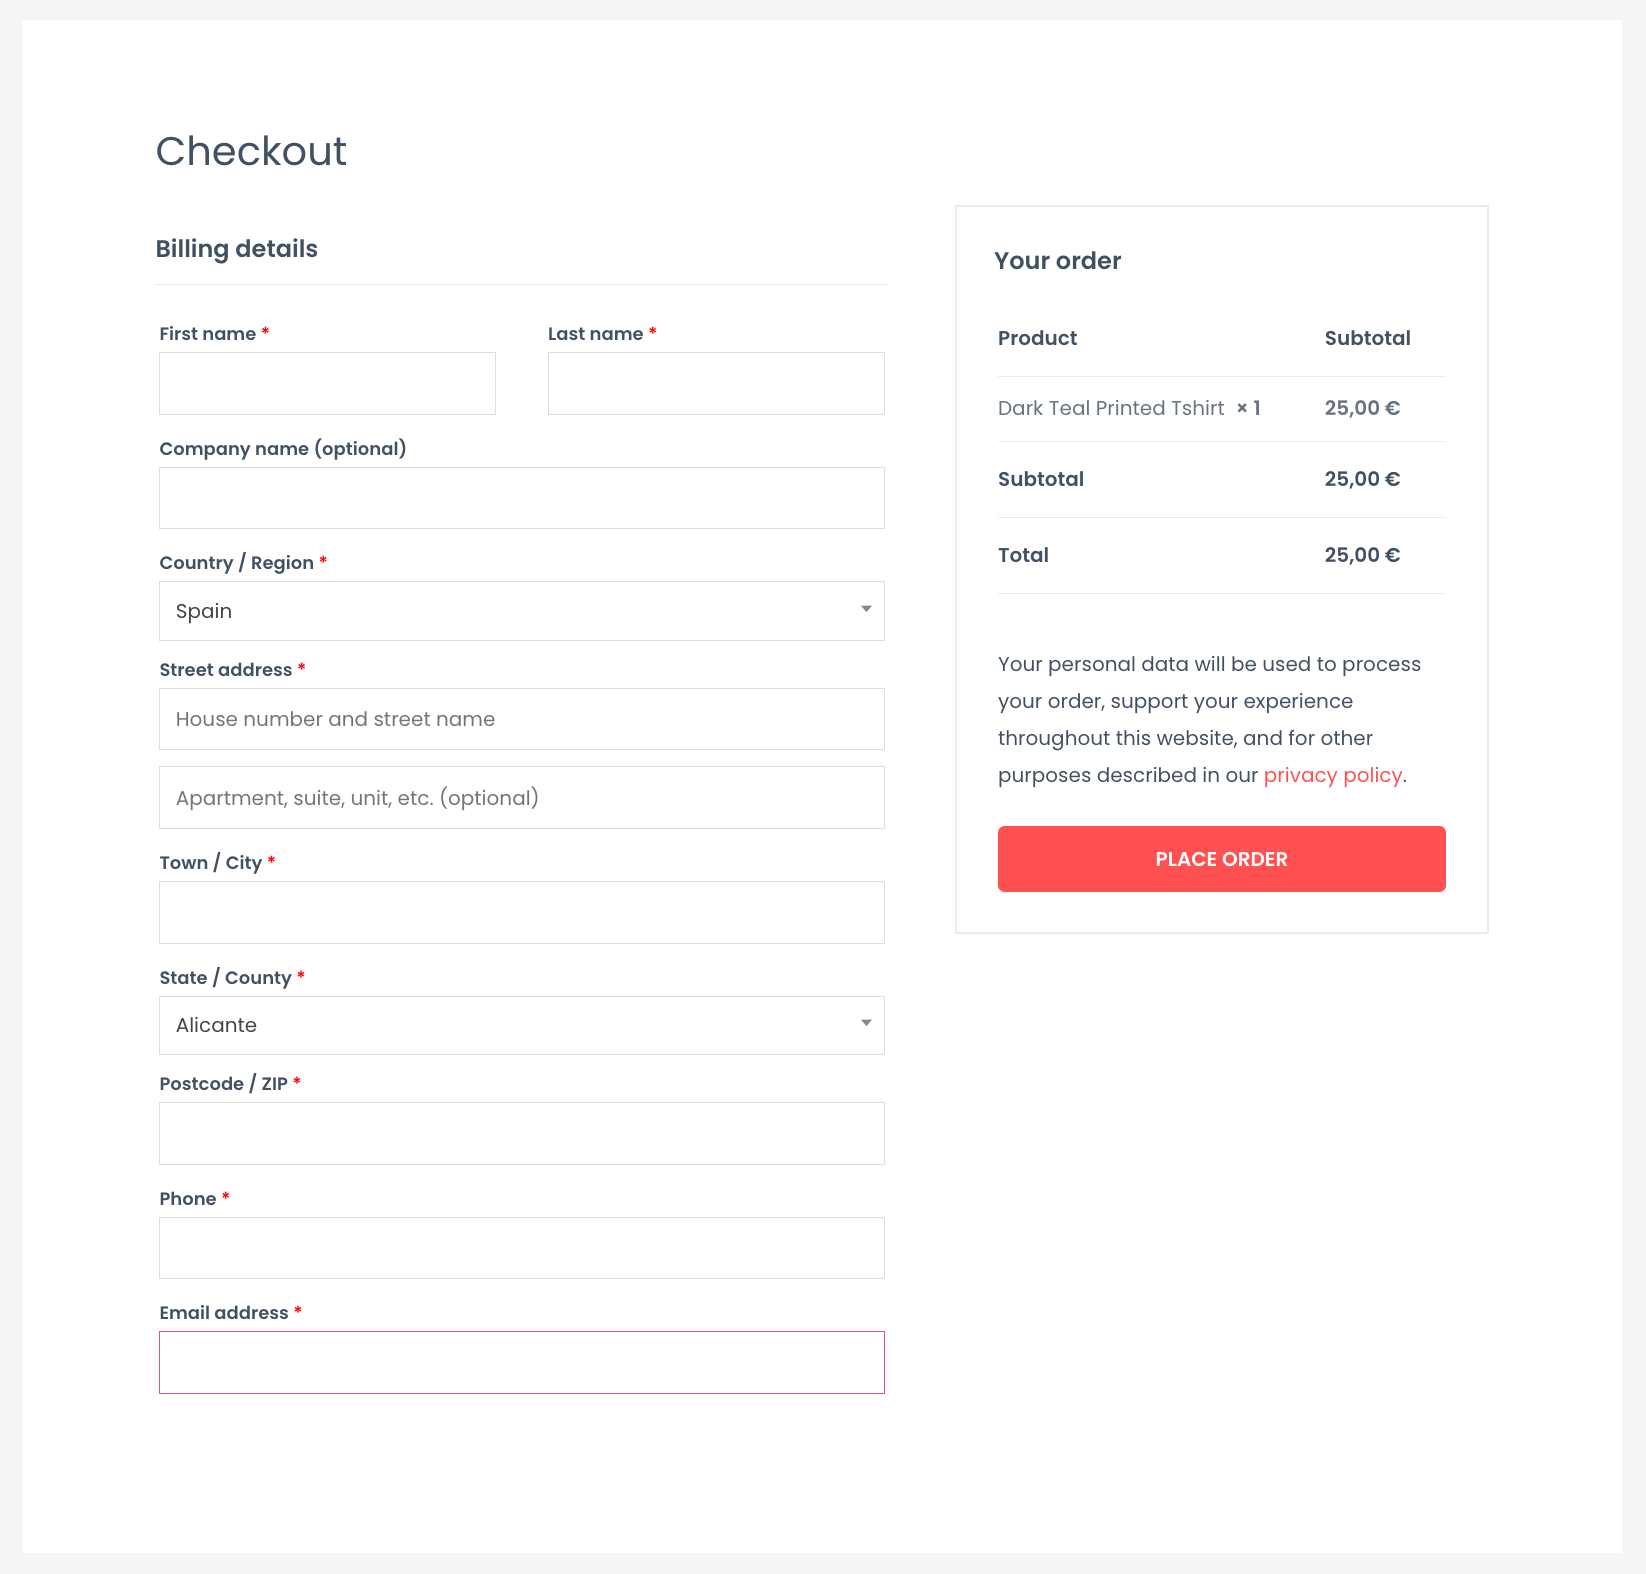This screenshot has width=1646, height=1574.
Task: Click the First name input field
Action: 327,383
